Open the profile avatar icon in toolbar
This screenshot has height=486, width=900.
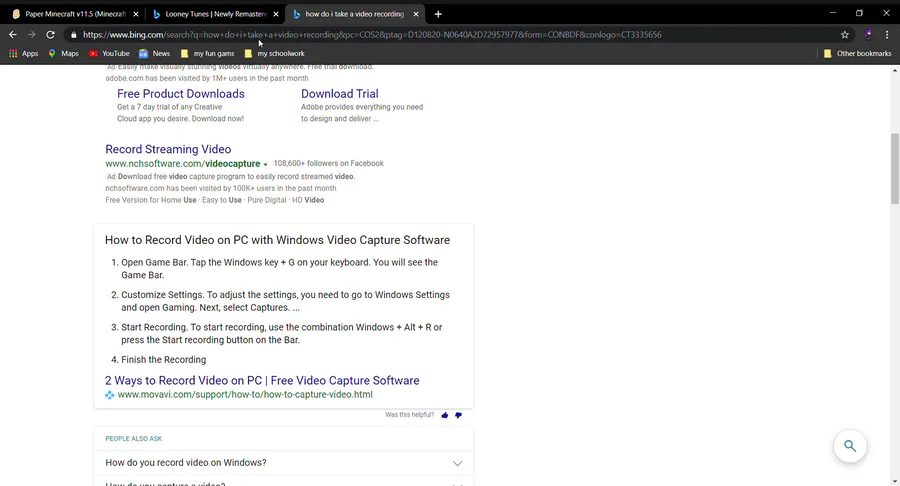point(868,34)
